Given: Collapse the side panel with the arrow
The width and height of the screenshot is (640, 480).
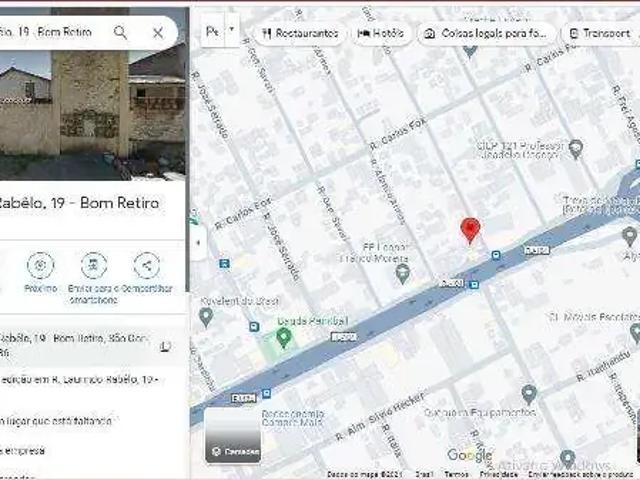Looking at the screenshot, I should [197, 242].
